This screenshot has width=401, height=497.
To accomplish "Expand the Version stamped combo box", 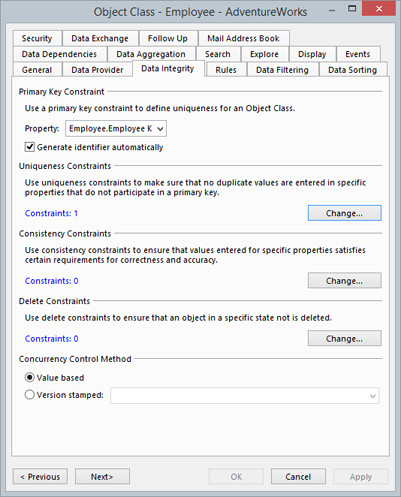I will coord(245,396).
